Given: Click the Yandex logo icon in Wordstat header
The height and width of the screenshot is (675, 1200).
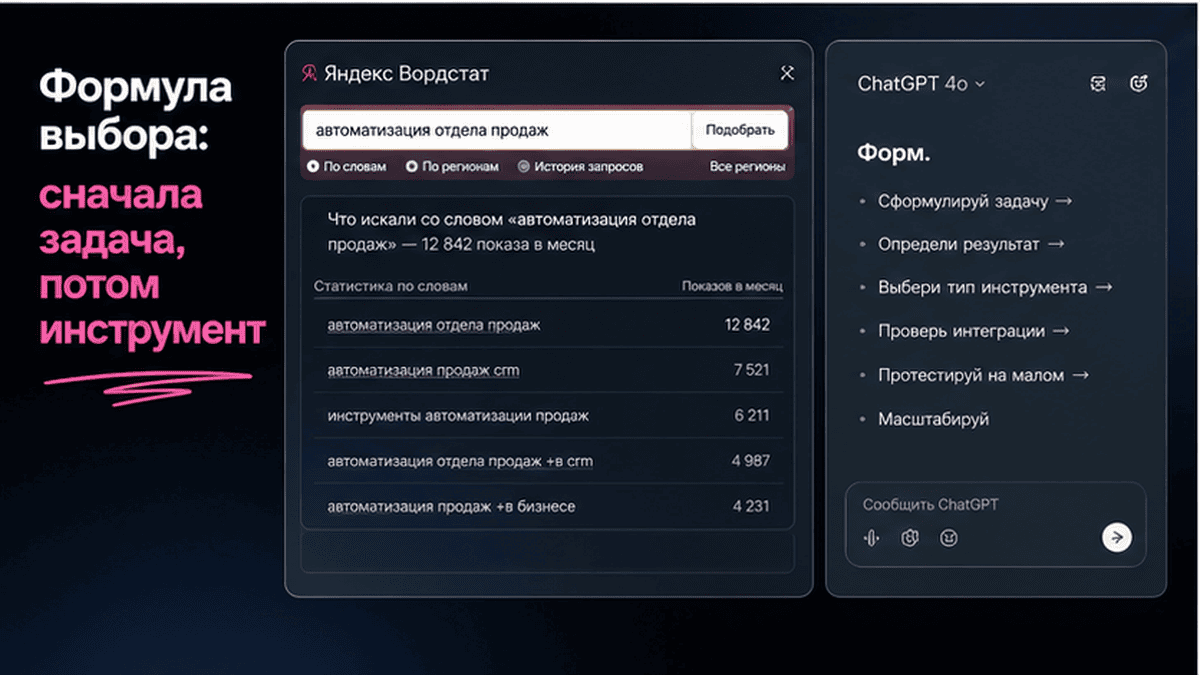Looking at the screenshot, I should 310,74.
